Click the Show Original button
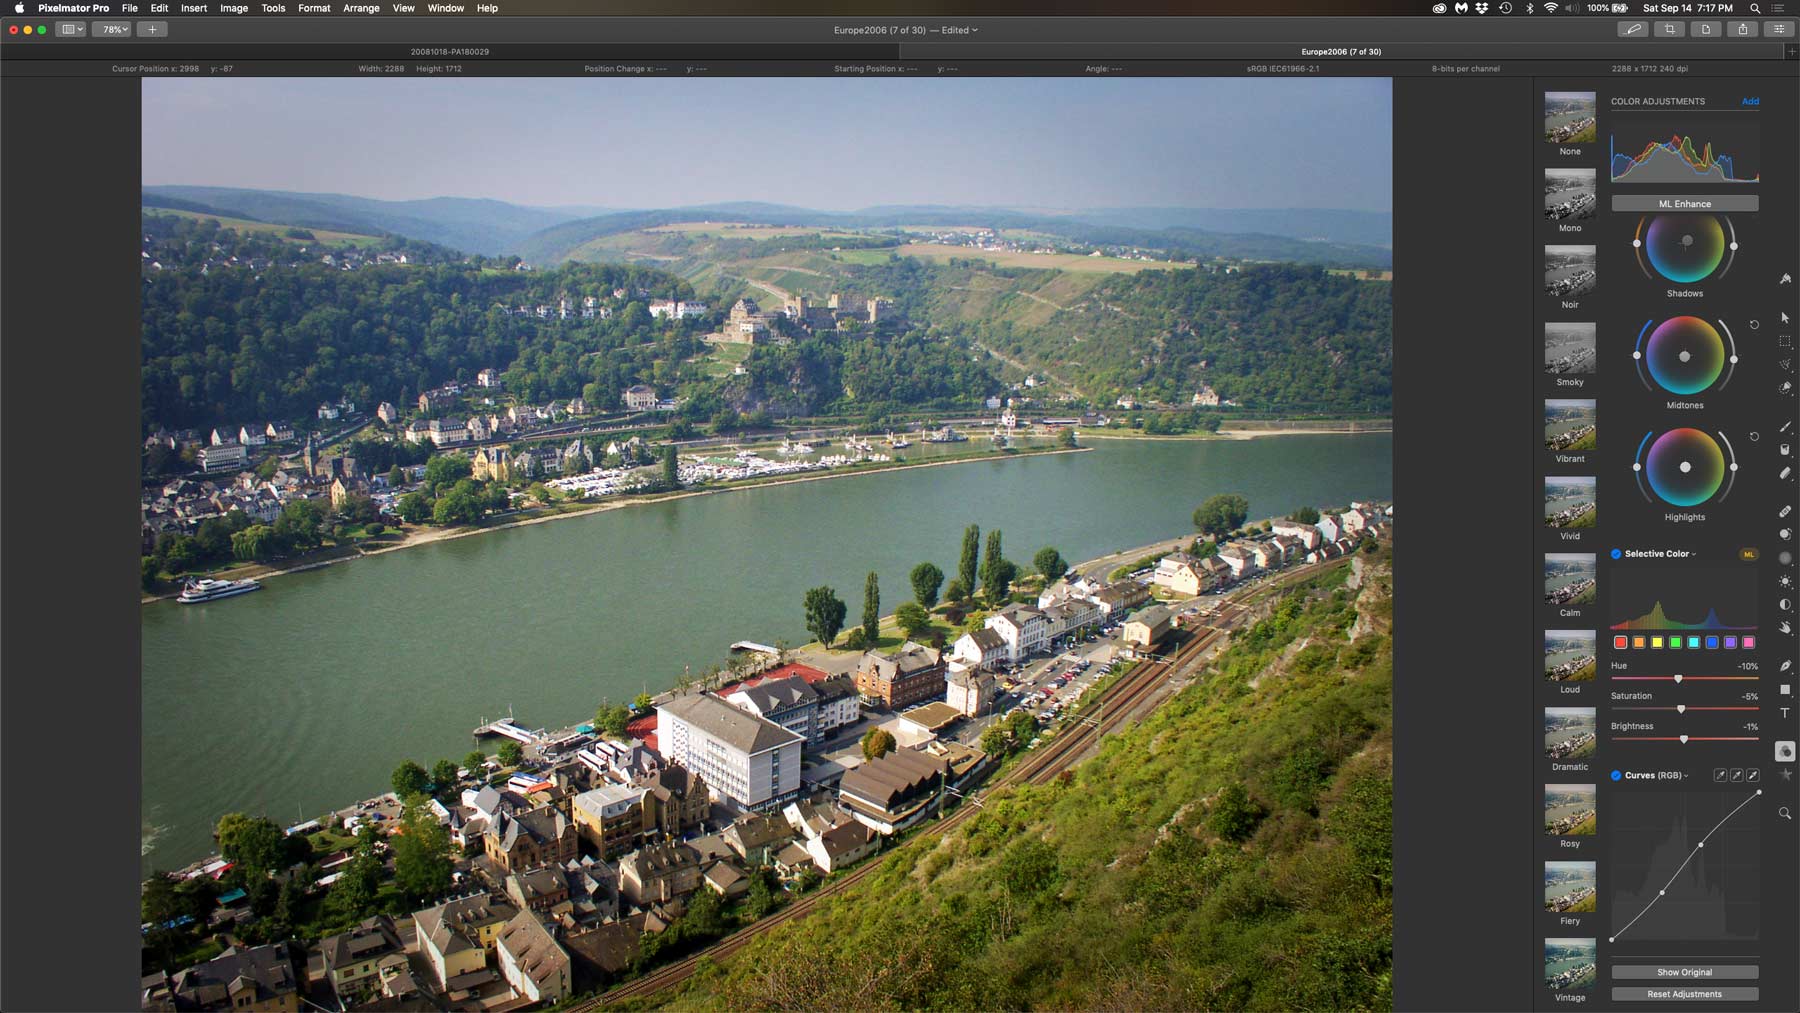This screenshot has width=1800, height=1013. click(x=1685, y=972)
